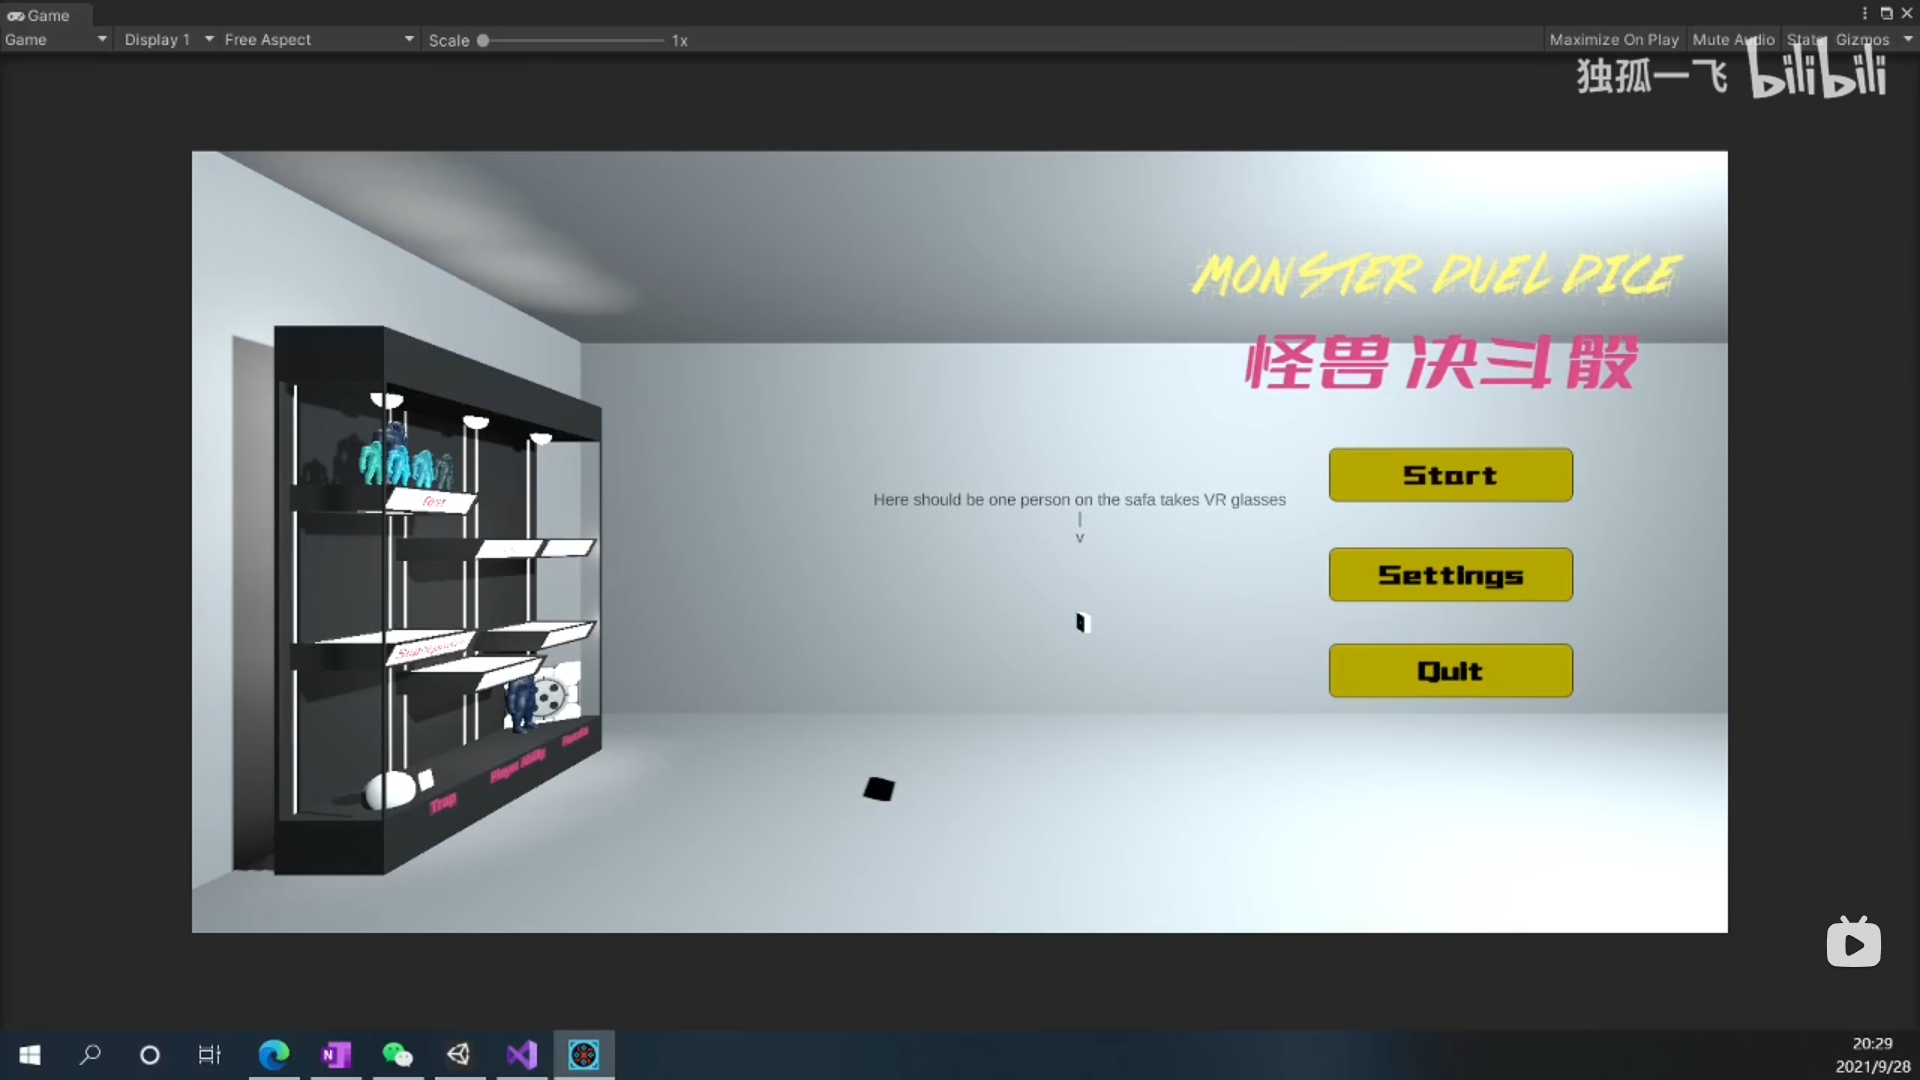Click the Scale slider handle
This screenshot has height=1080, width=1920.
483,41
